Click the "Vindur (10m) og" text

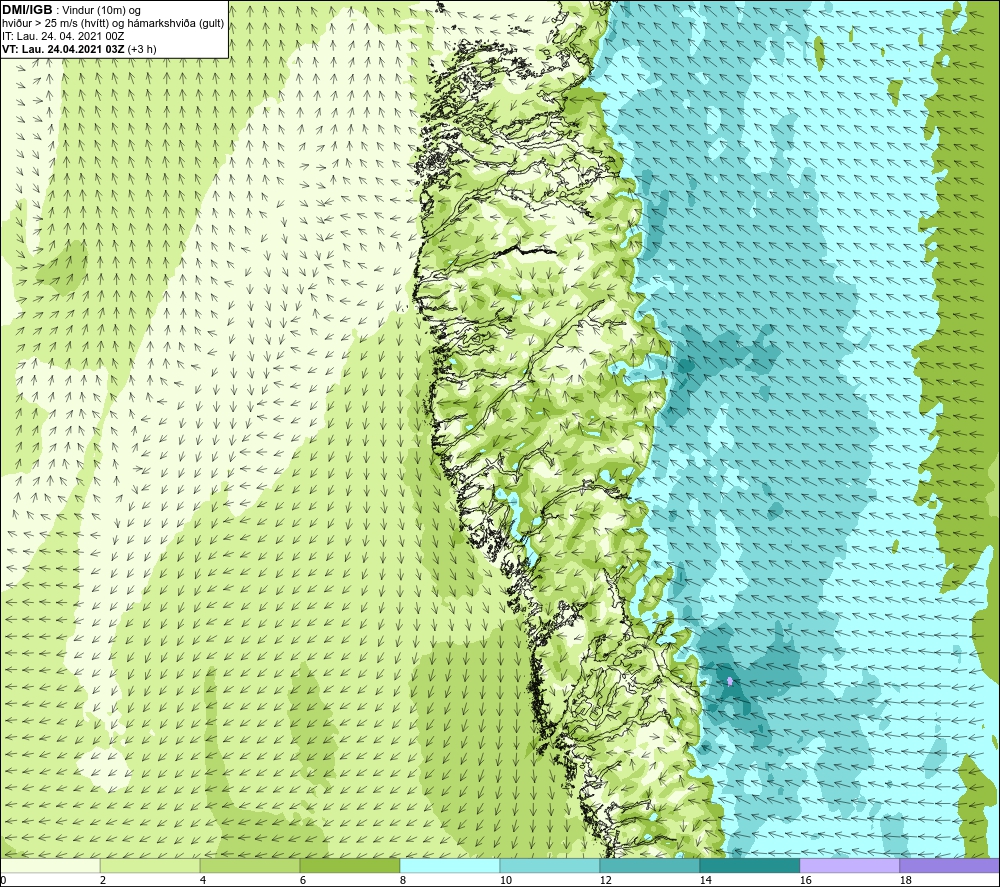click(x=102, y=11)
